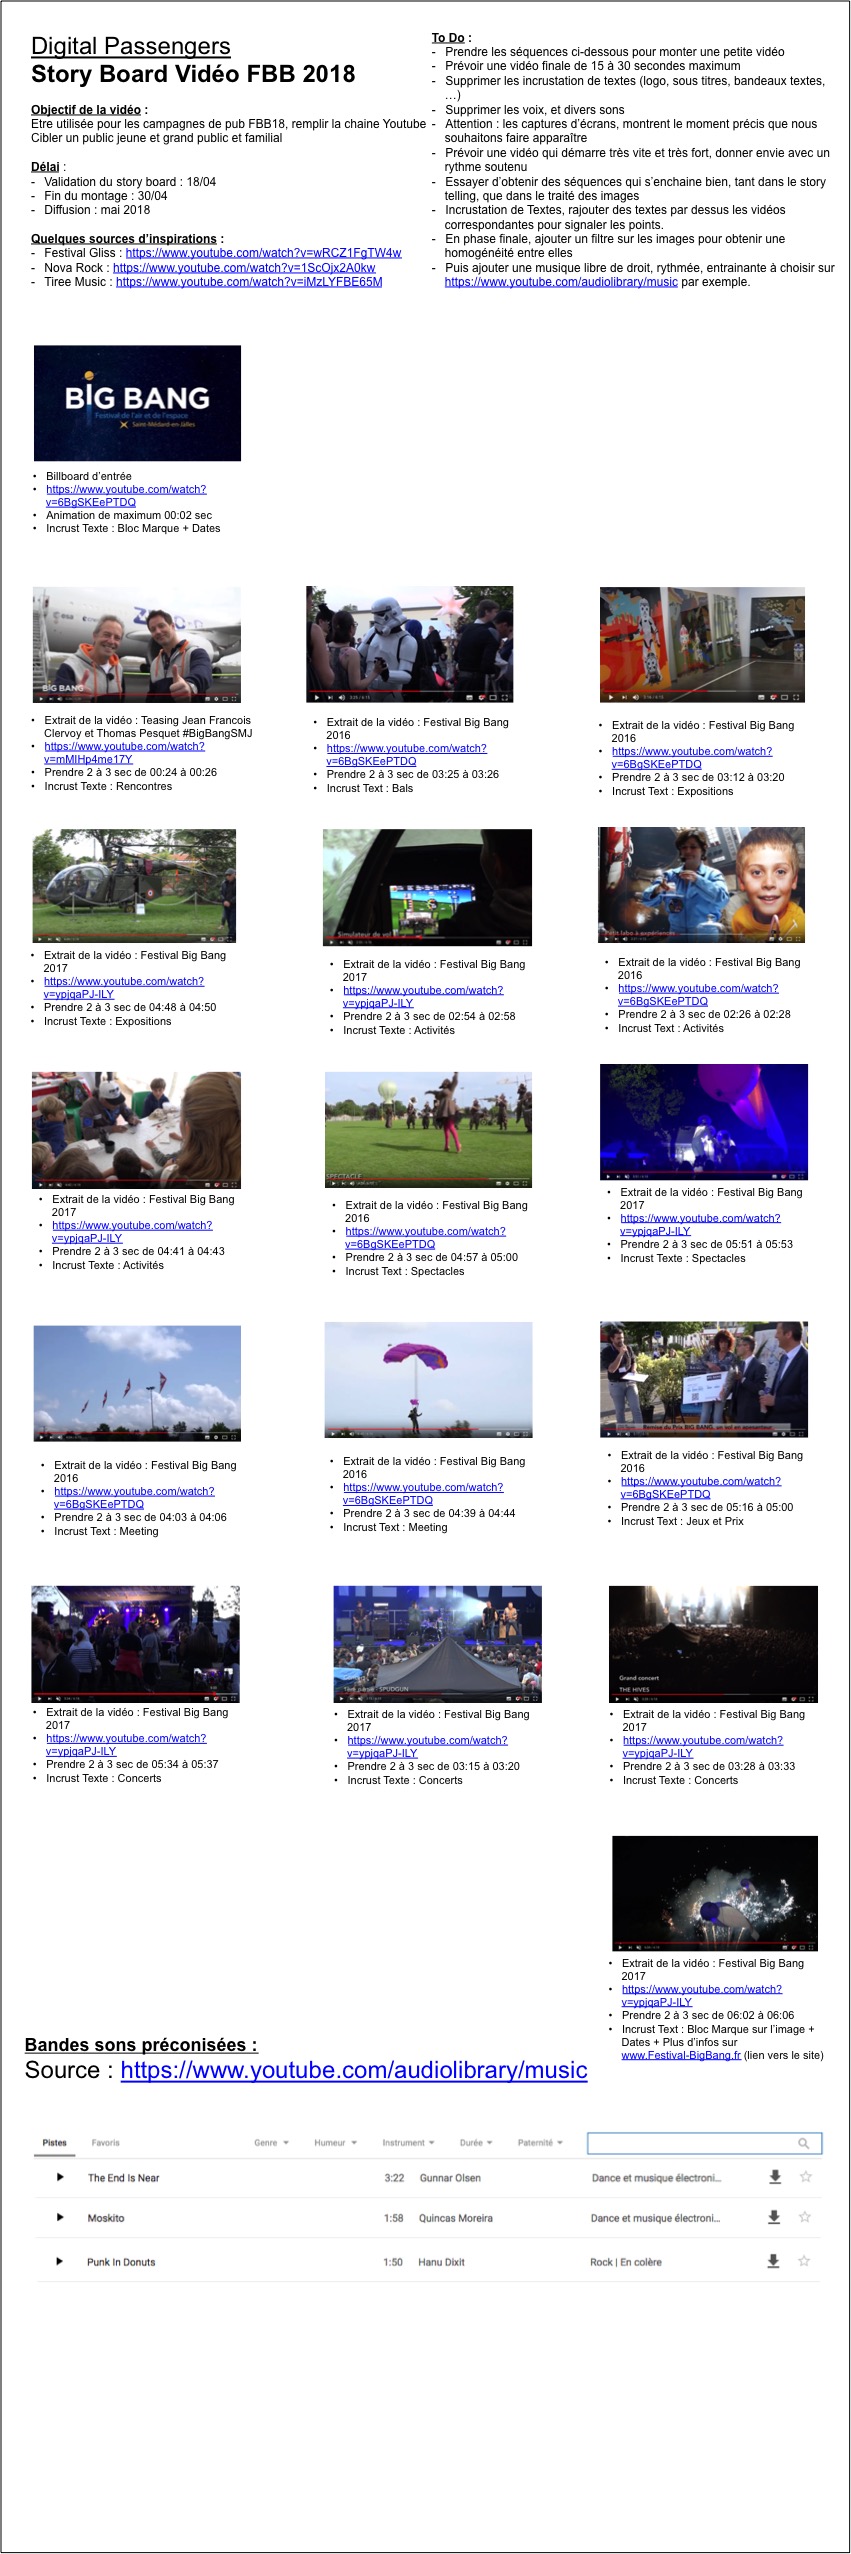Switch to the Favoris tab
Image resolution: width=851 pixels, height=2554 pixels.
[x=105, y=2142]
